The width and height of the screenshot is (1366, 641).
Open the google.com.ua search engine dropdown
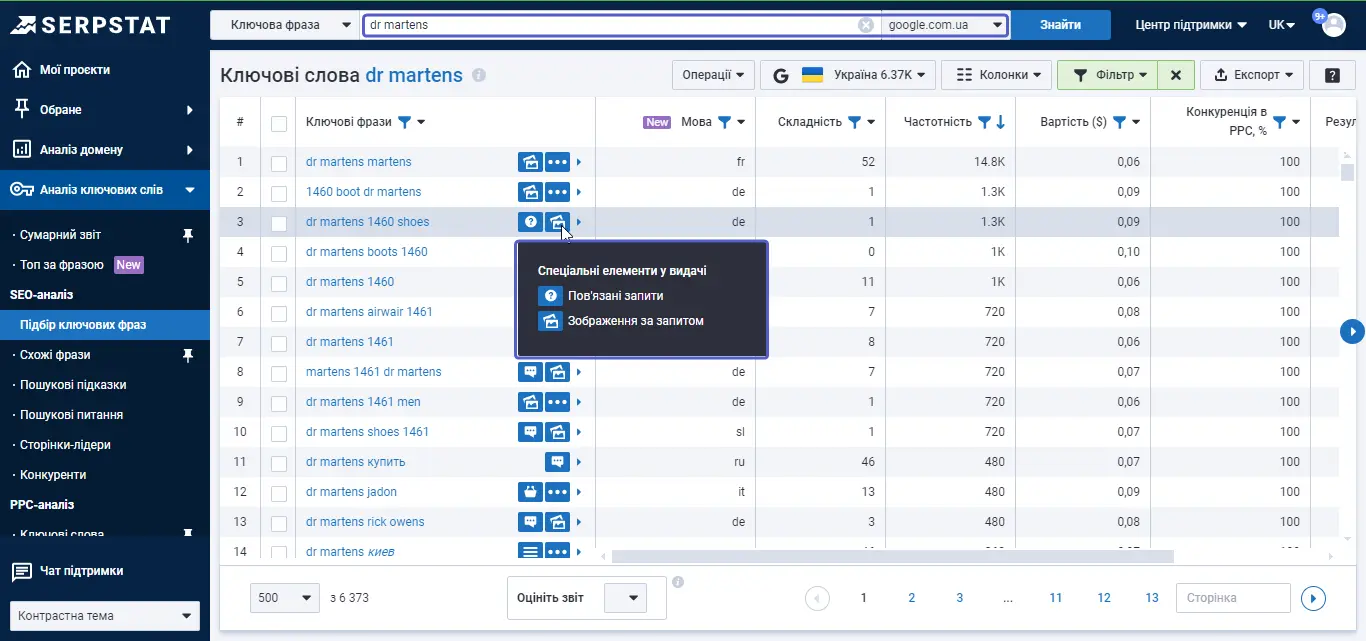tap(944, 25)
